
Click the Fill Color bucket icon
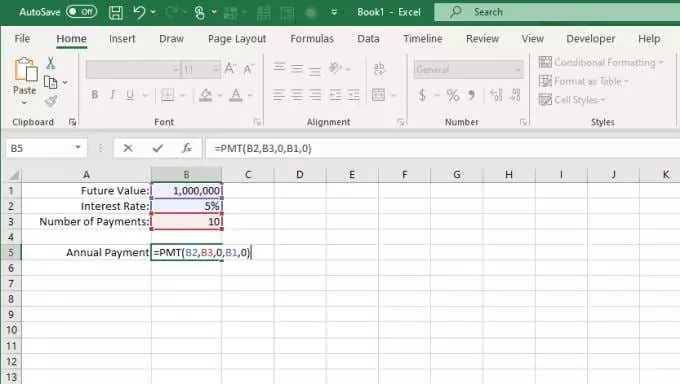[x=206, y=95]
